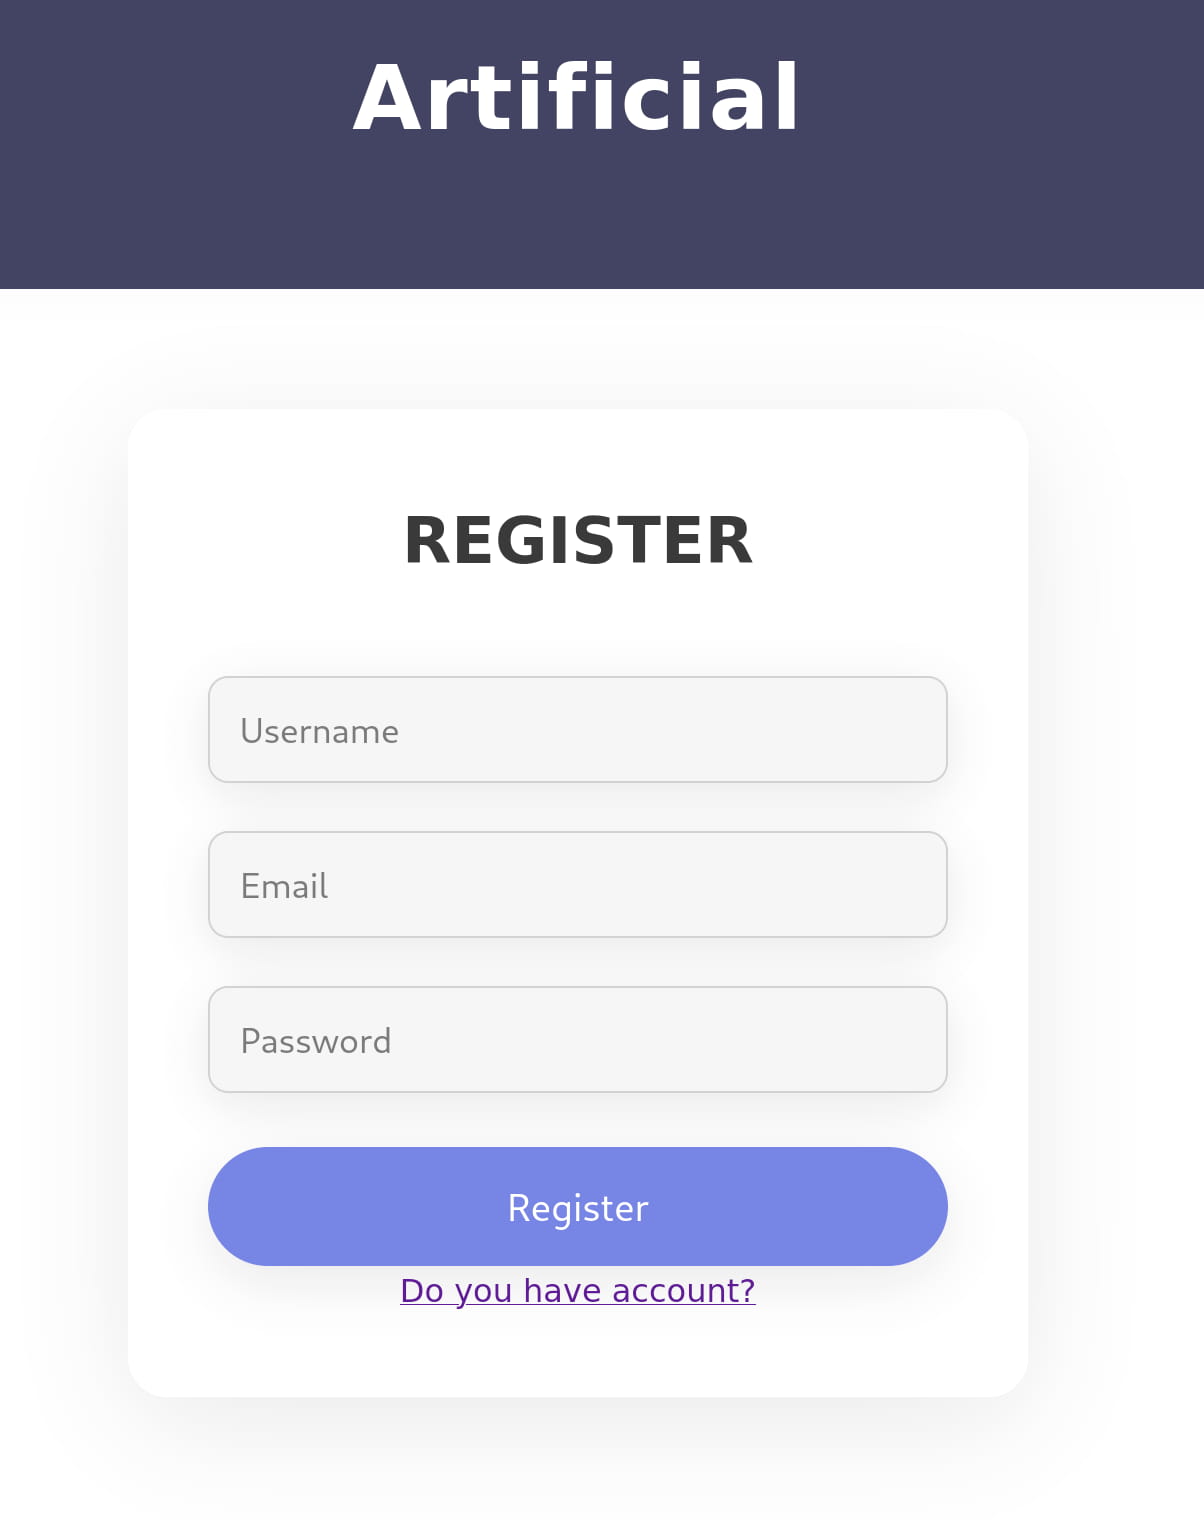This screenshot has width=1204, height=1520.
Task: Submit the form with Register
Action: (x=577, y=1206)
